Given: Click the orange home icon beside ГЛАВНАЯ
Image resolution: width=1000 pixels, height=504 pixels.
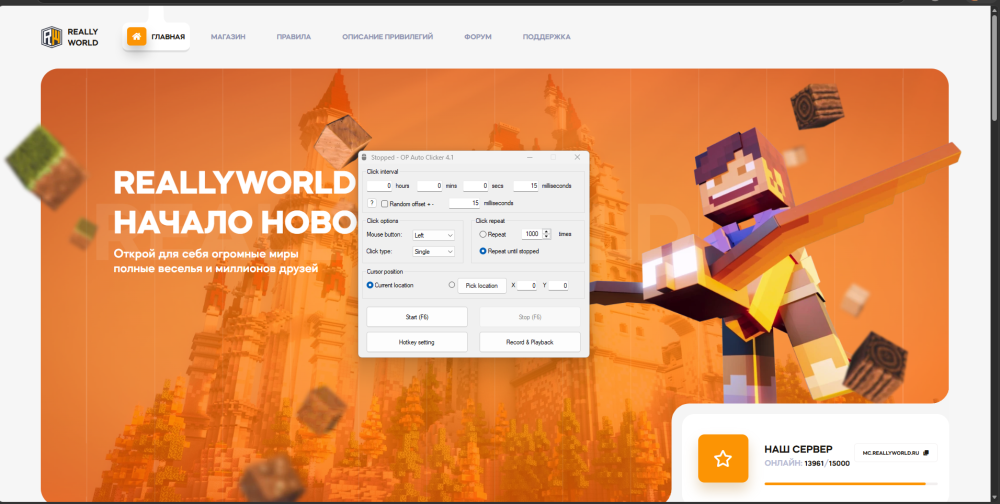Looking at the screenshot, I should (x=136, y=36).
